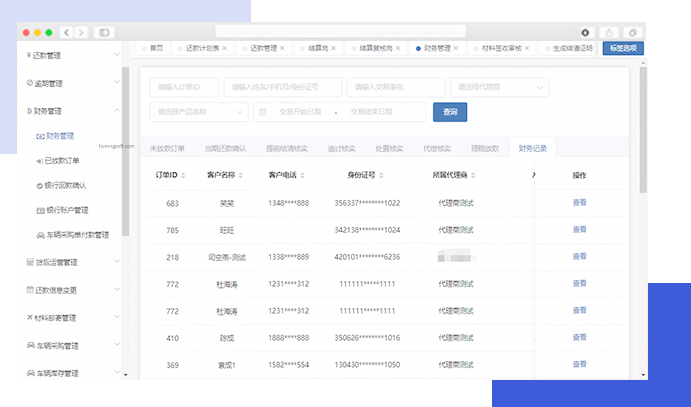
Task: Sort by 订单ID column arrows
Action: (x=184, y=175)
